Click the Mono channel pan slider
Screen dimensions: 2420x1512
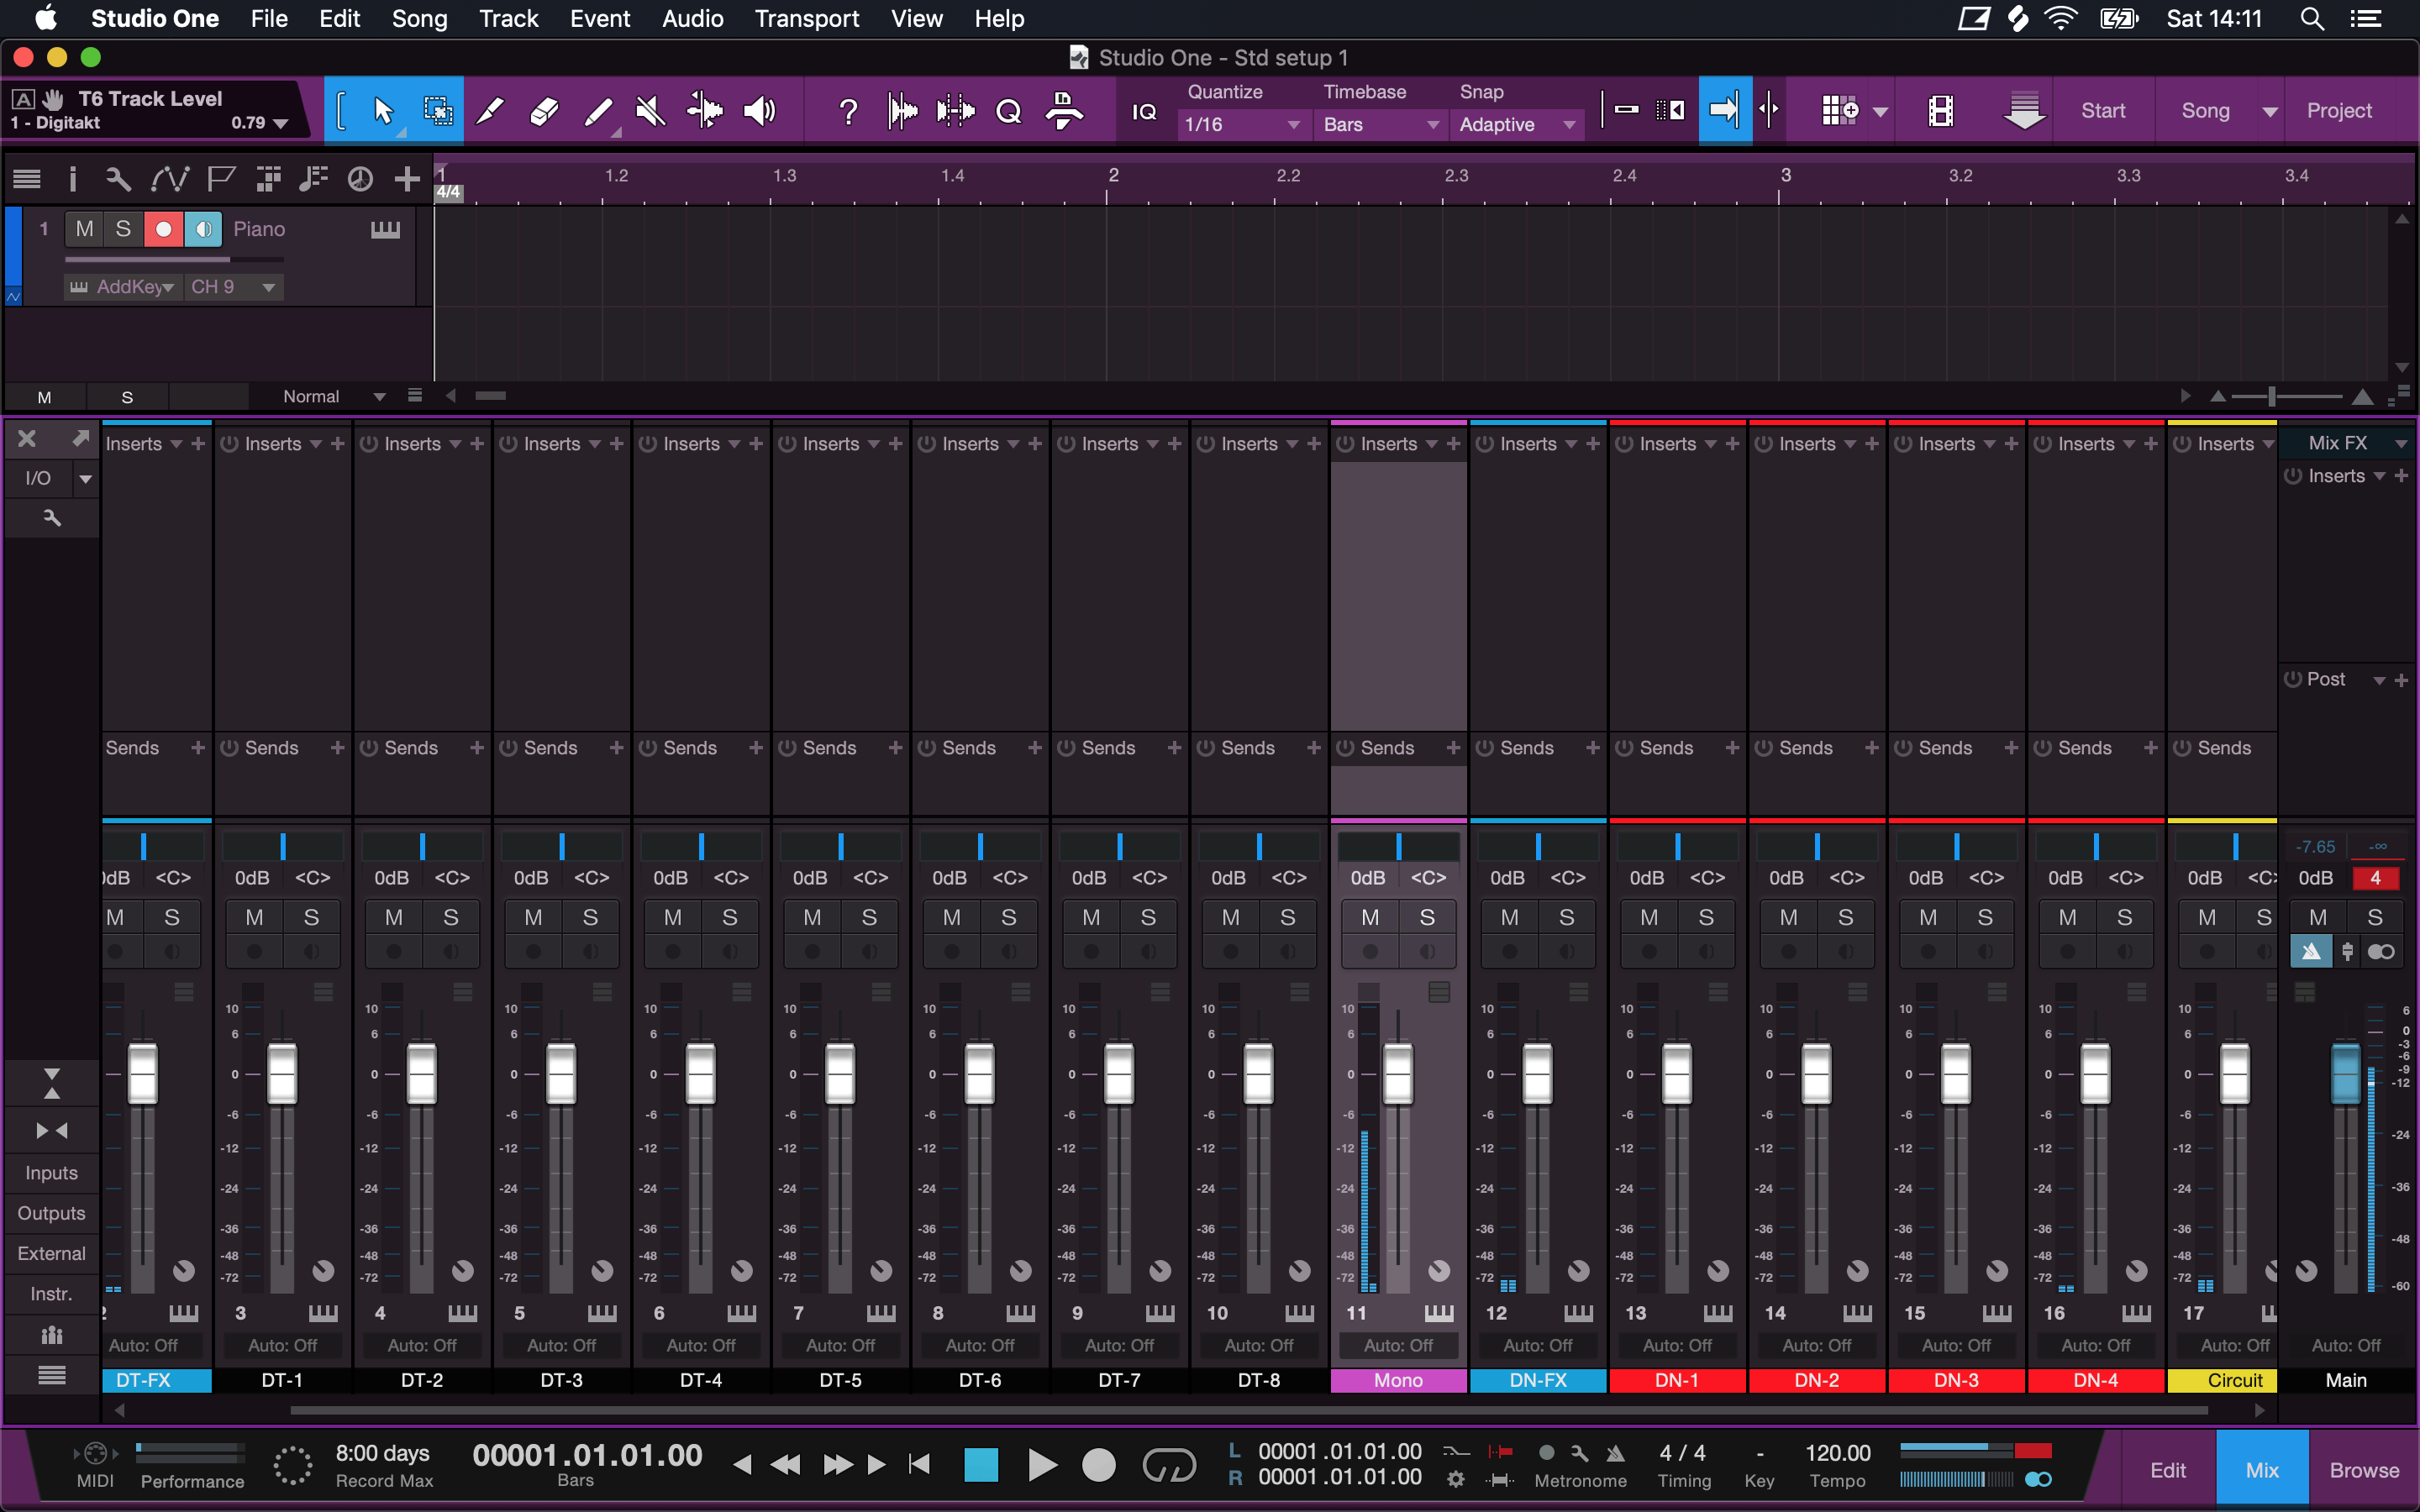[1398, 846]
